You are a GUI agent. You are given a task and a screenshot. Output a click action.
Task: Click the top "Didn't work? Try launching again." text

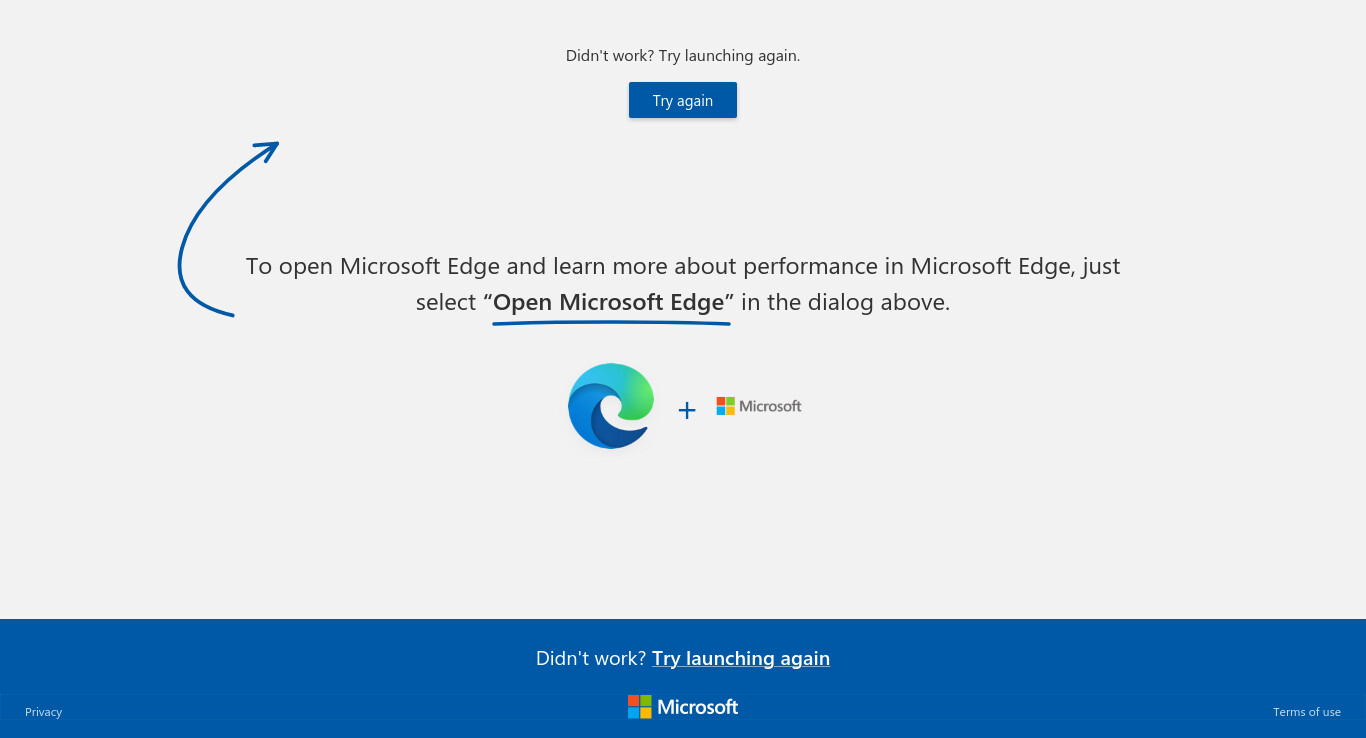pyautogui.click(x=683, y=56)
